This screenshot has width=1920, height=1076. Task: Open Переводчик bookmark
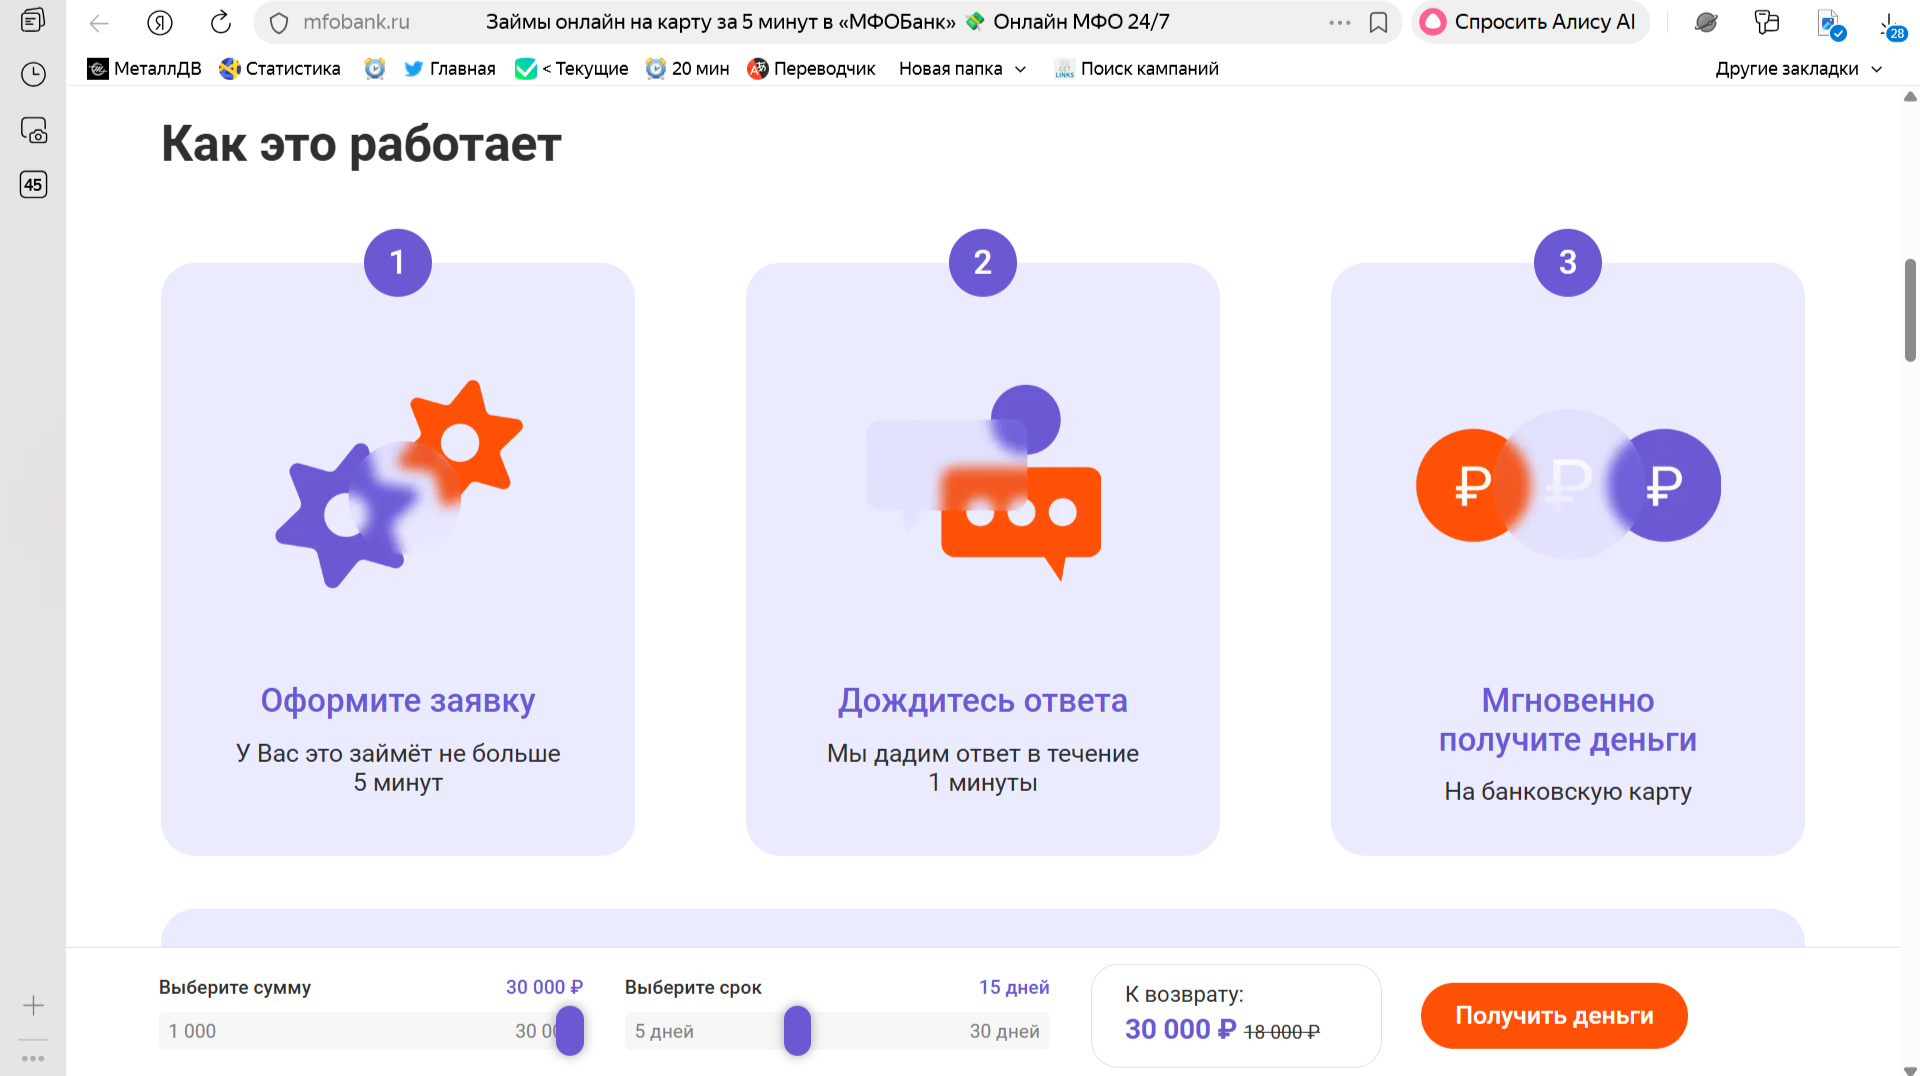point(811,68)
